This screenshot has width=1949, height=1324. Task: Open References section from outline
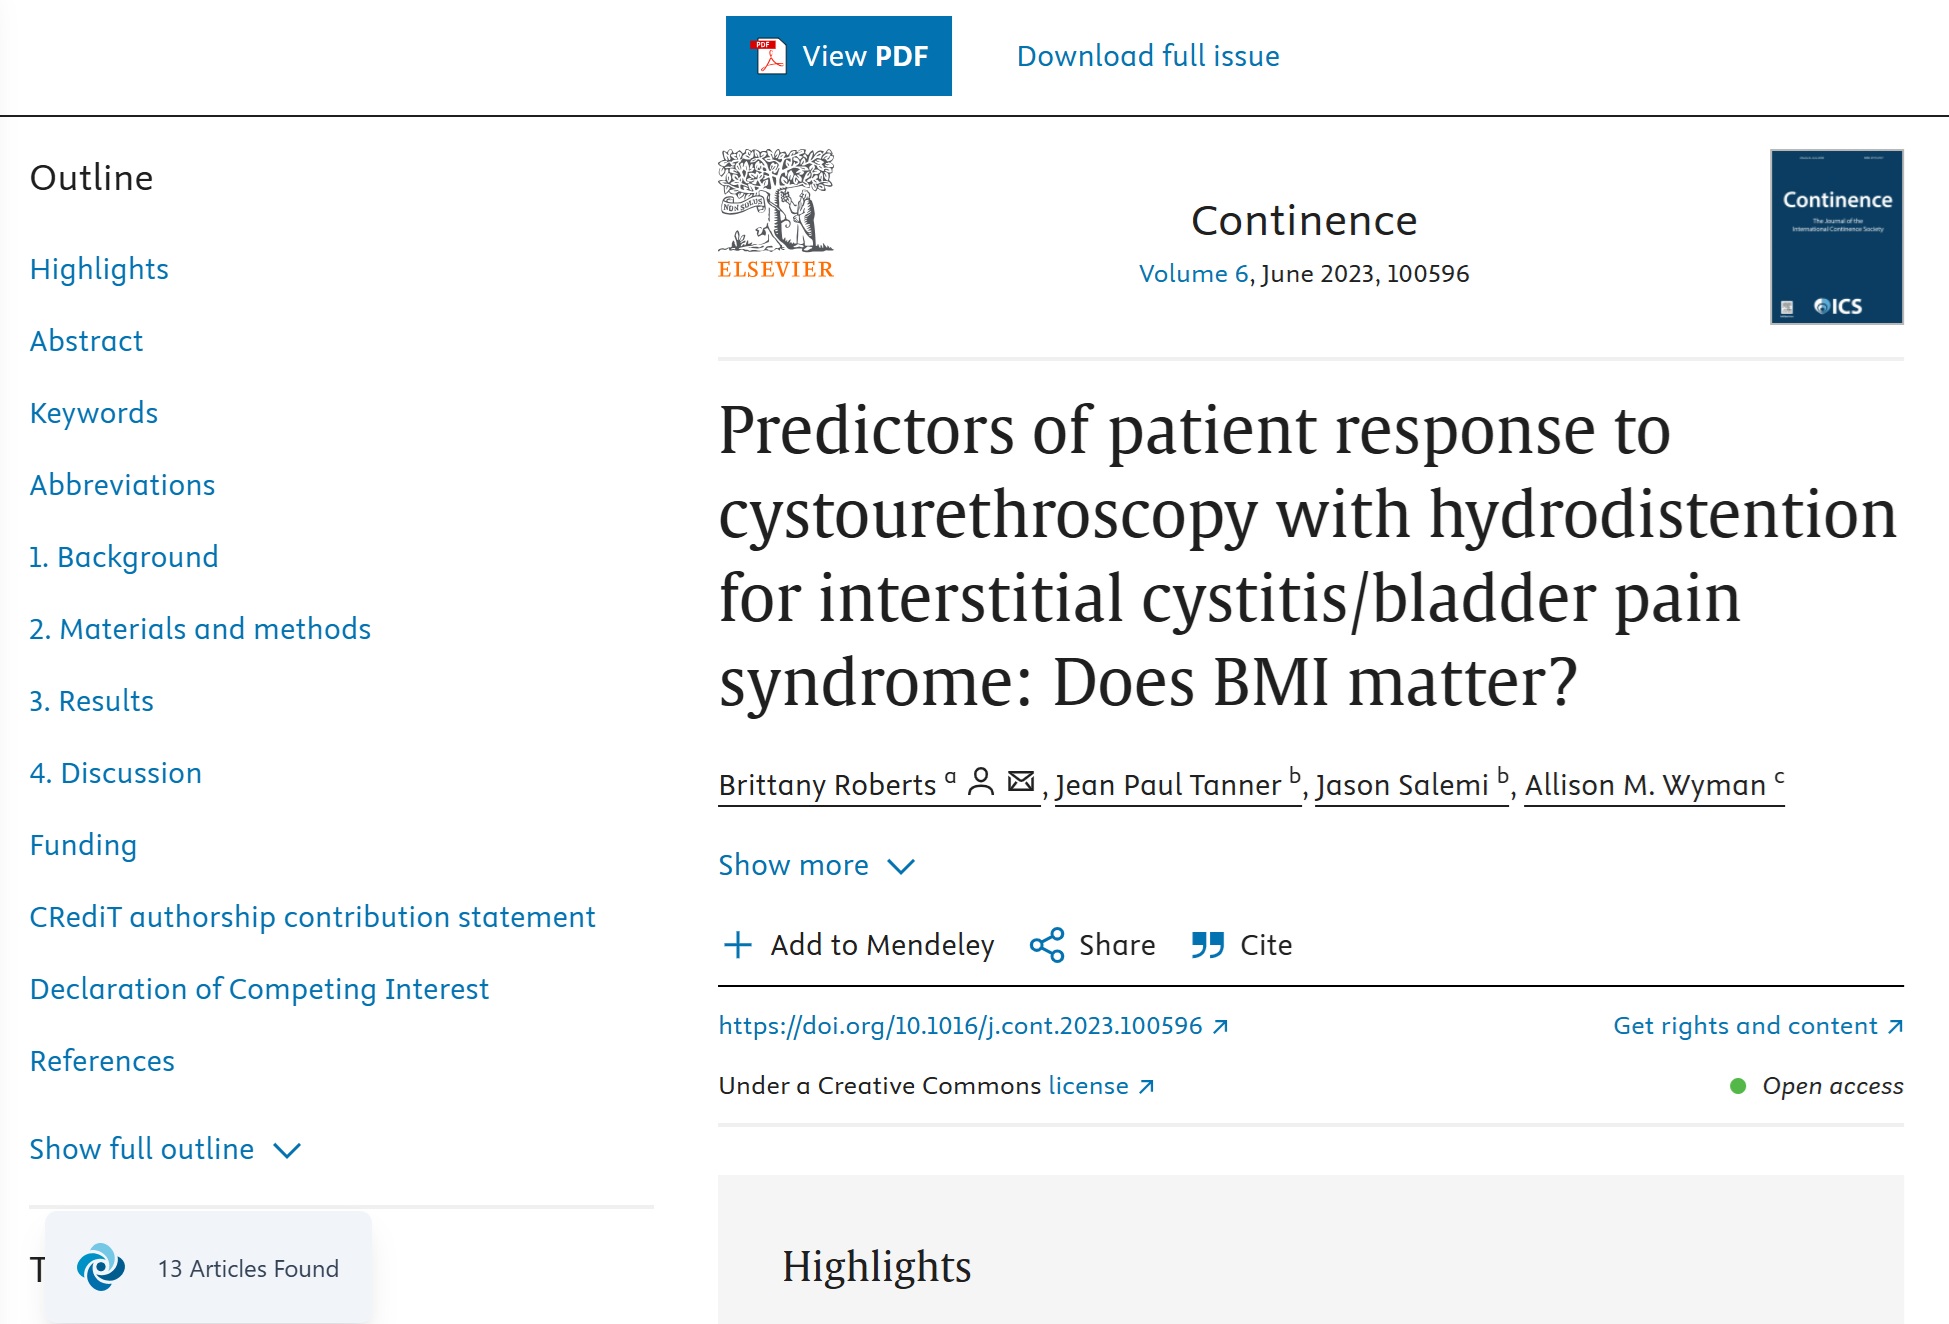(x=102, y=1061)
